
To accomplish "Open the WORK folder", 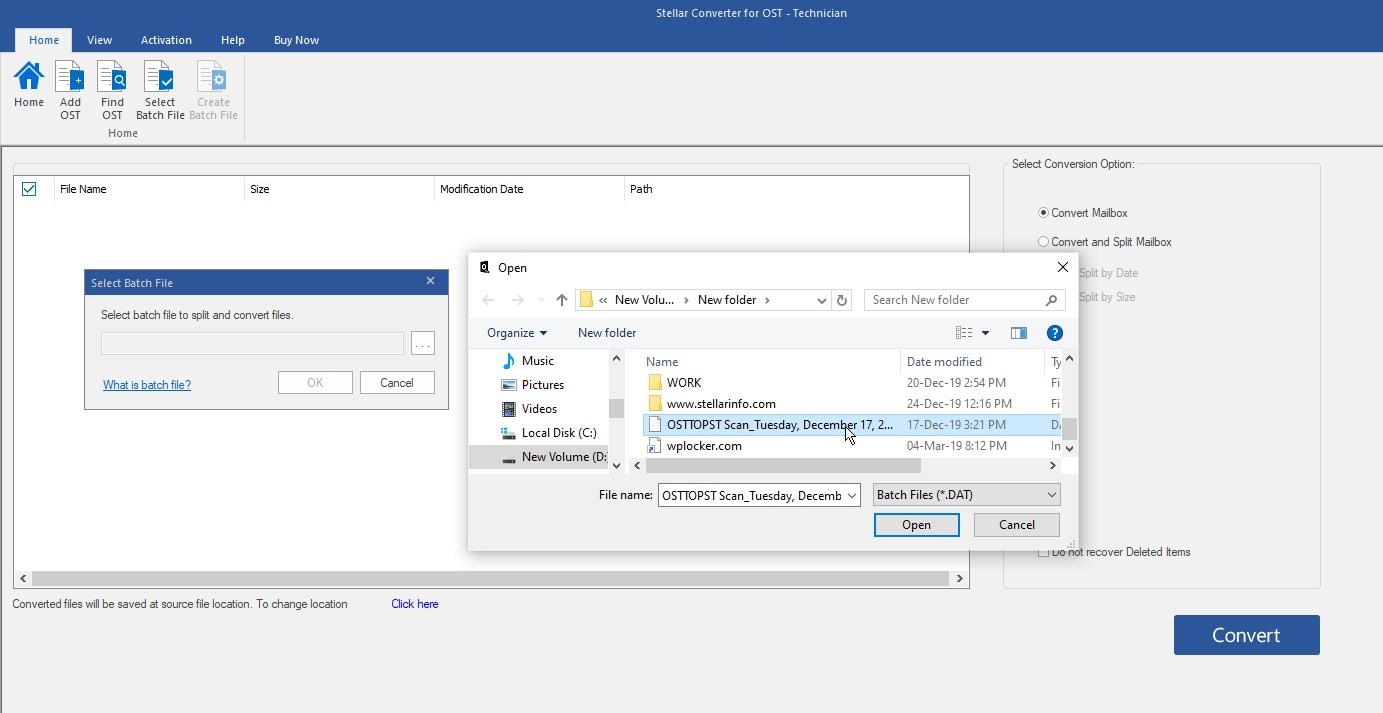I will tap(684, 383).
